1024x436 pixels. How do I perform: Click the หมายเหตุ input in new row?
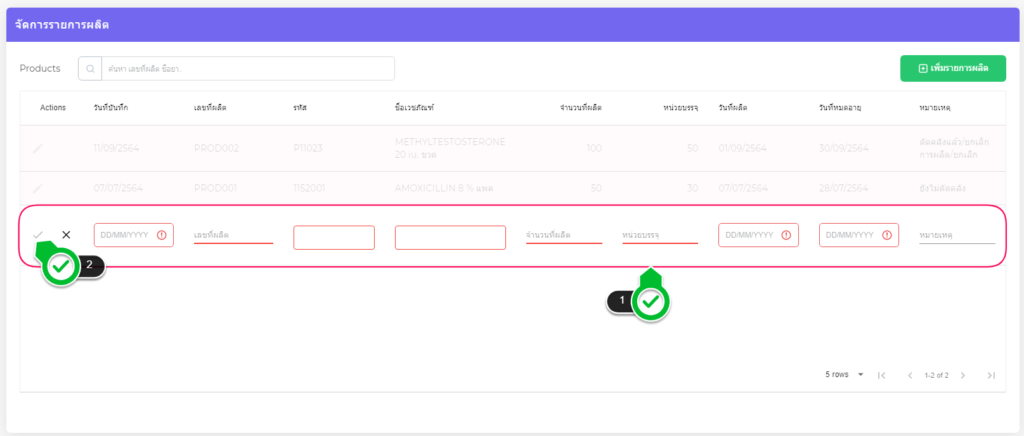tap(957, 235)
